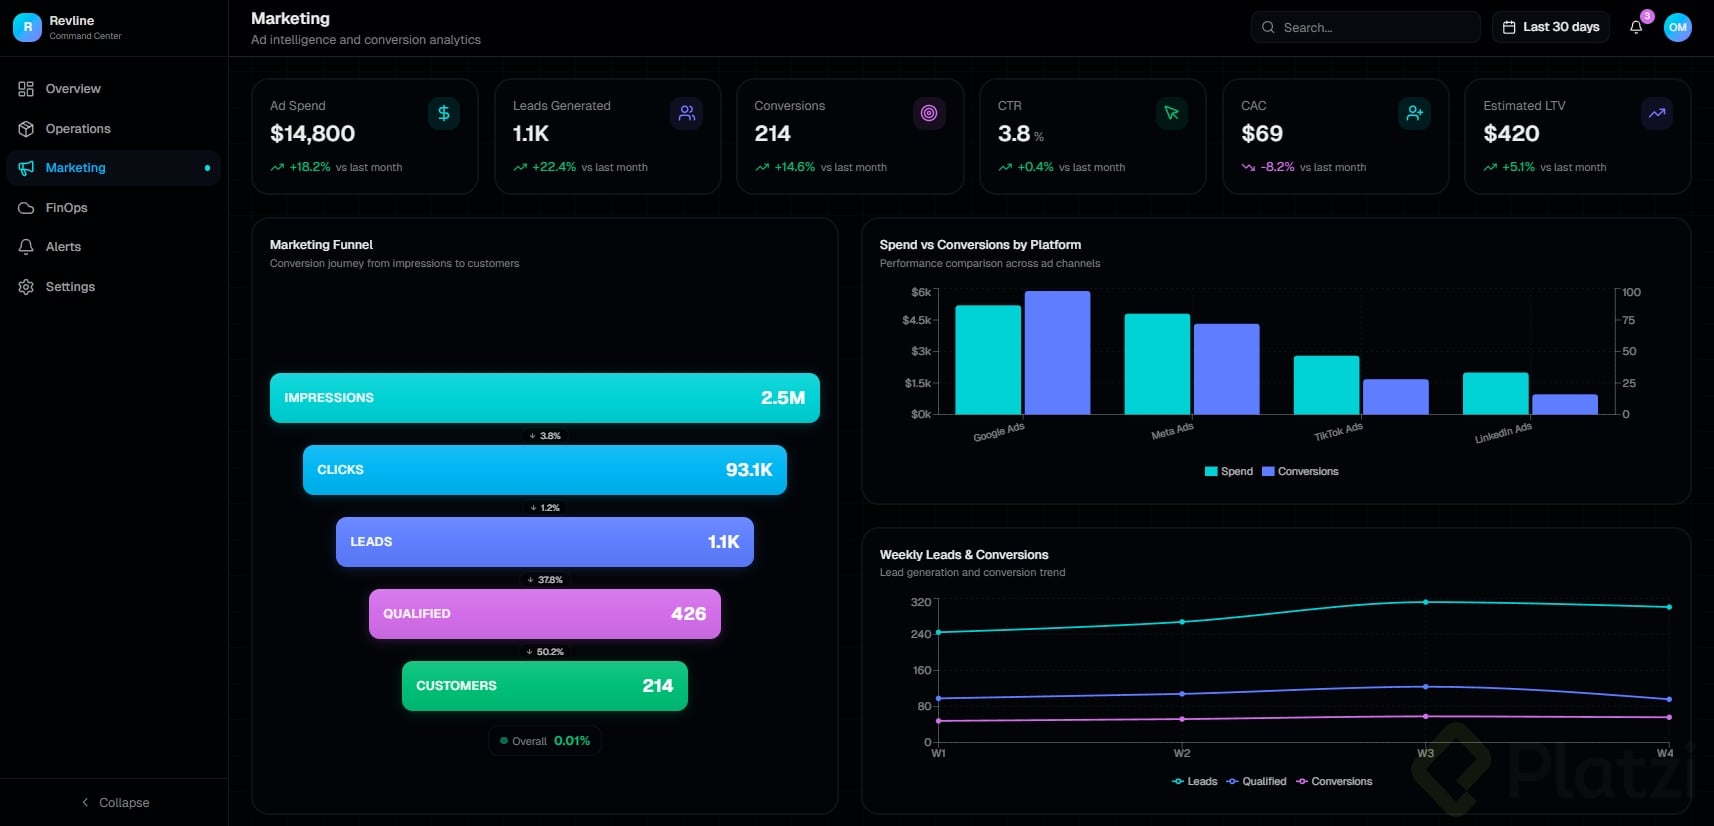Select the Clicks funnel stage bar
The width and height of the screenshot is (1714, 826).
click(545, 470)
